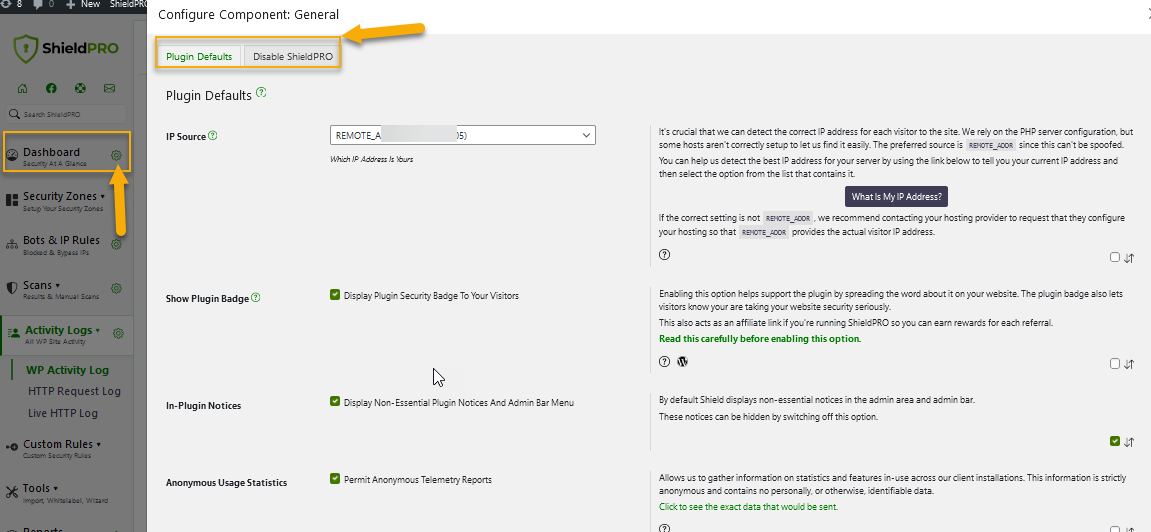
Task: Open Activity Logs gear settings icon
Action: point(118,333)
